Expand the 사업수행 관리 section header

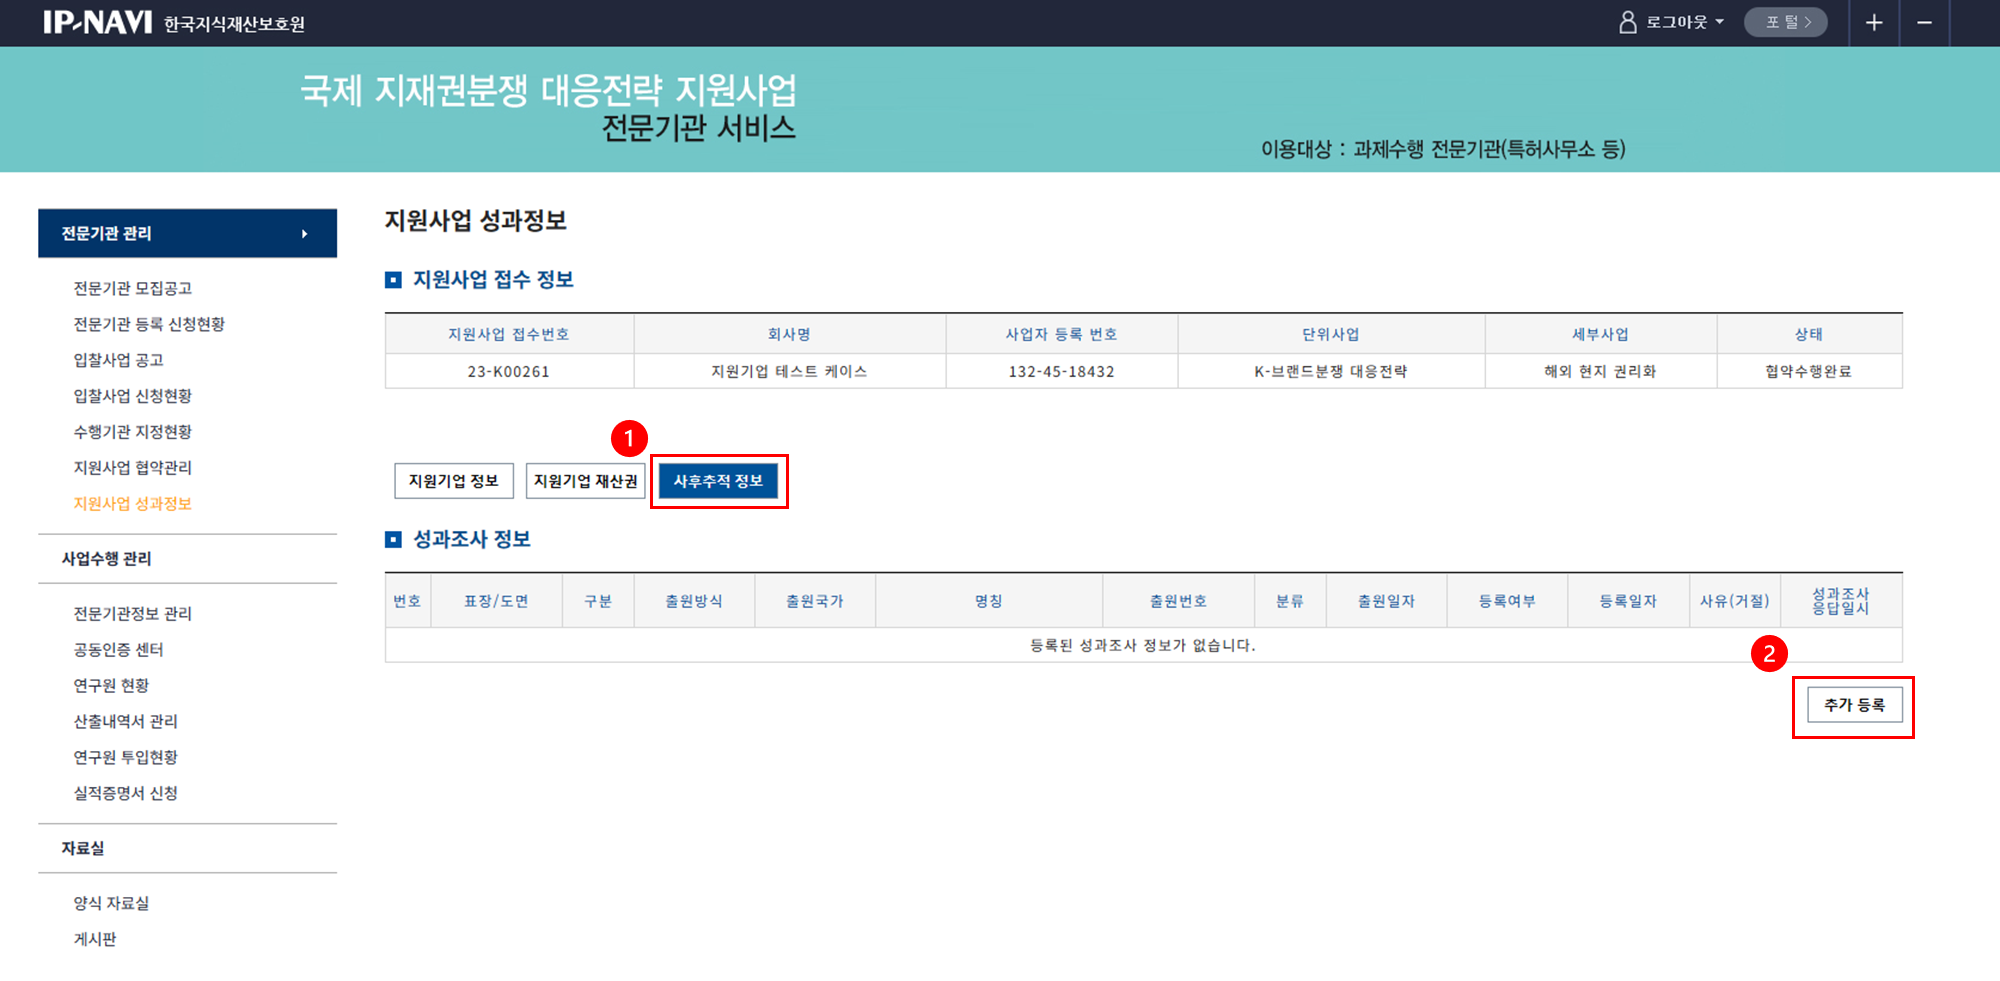coord(107,558)
